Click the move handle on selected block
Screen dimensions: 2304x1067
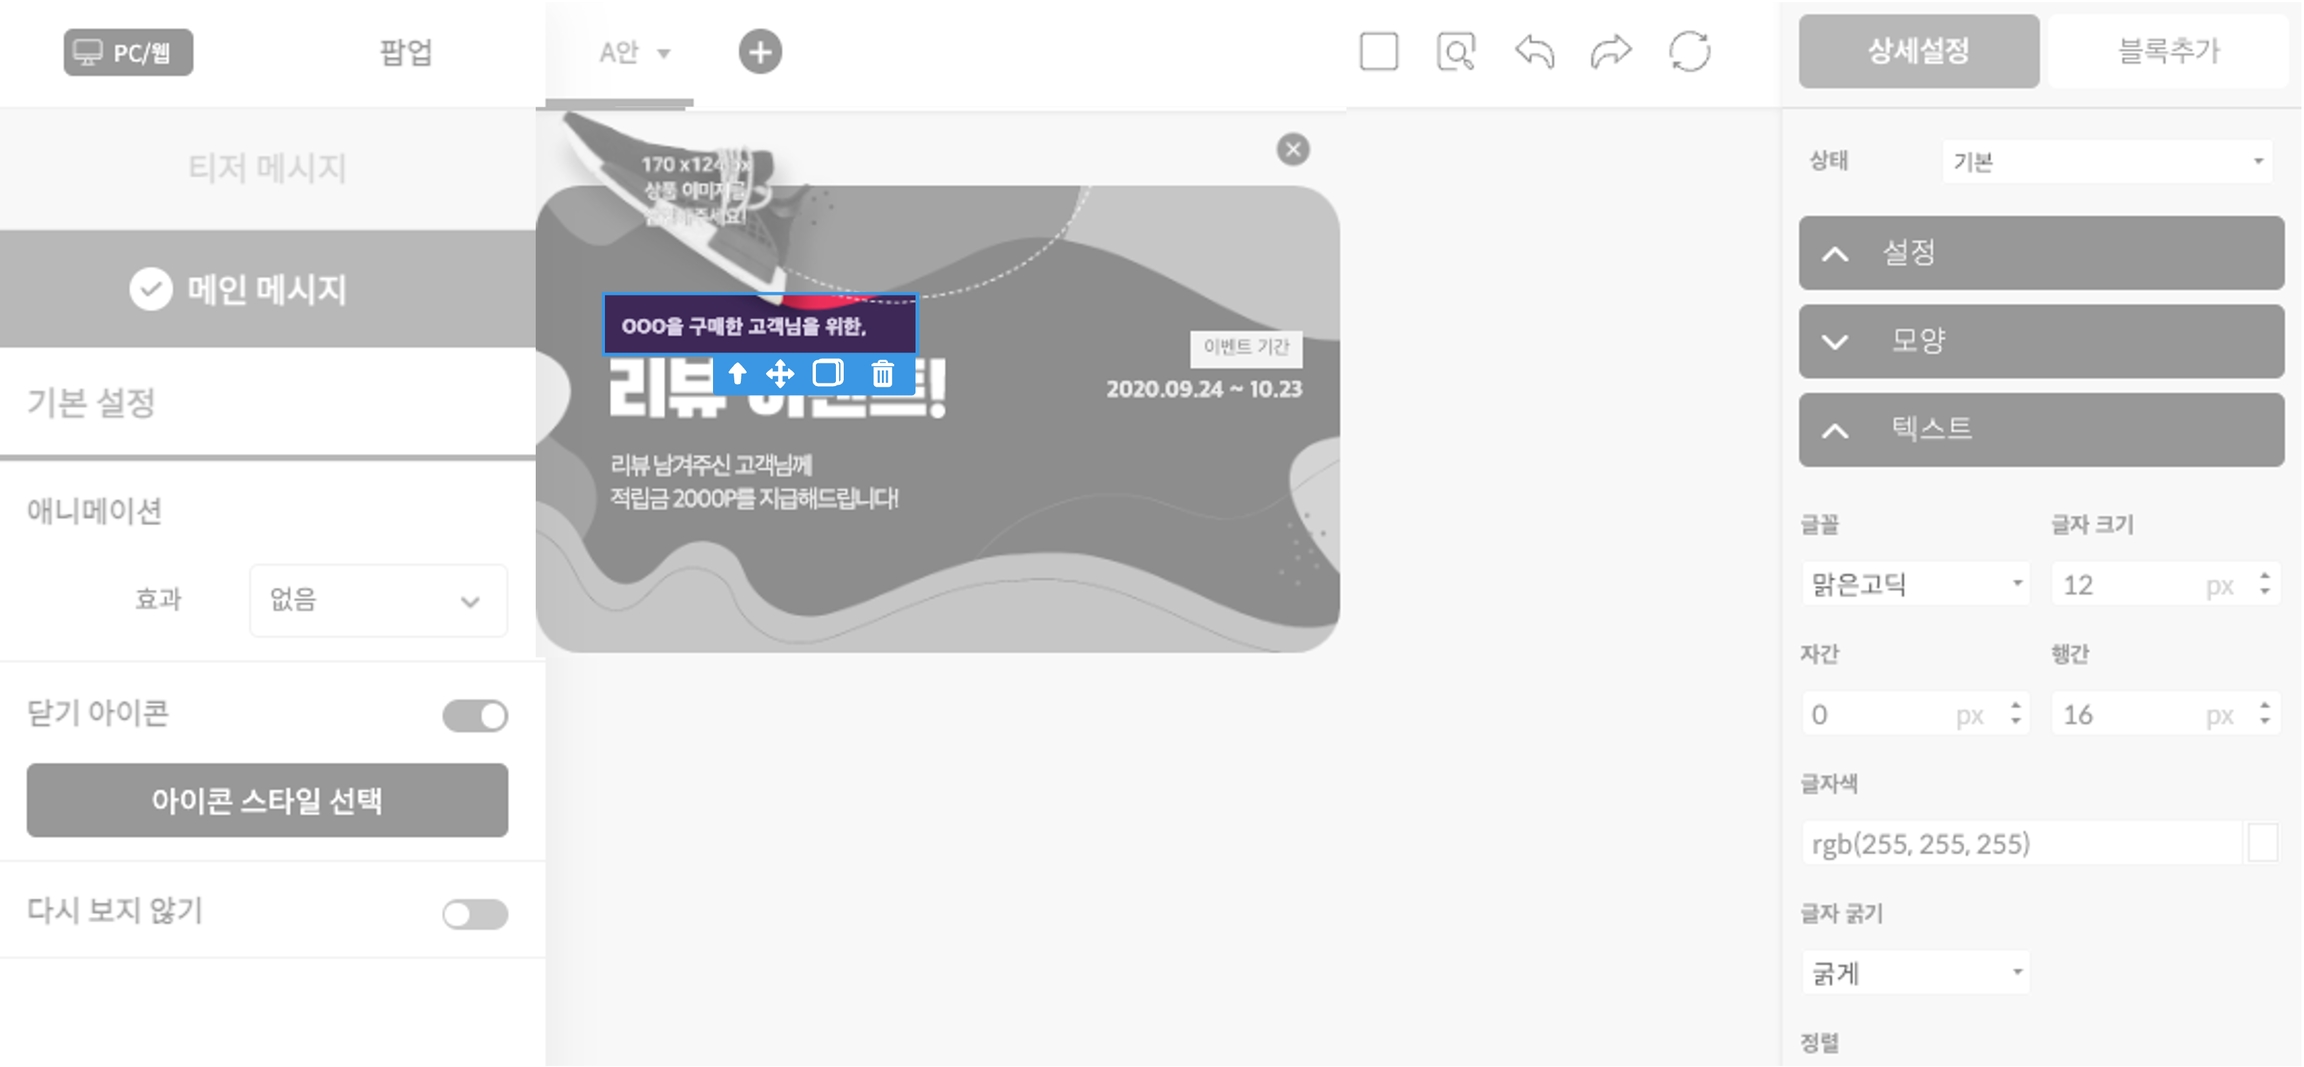(x=779, y=374)
